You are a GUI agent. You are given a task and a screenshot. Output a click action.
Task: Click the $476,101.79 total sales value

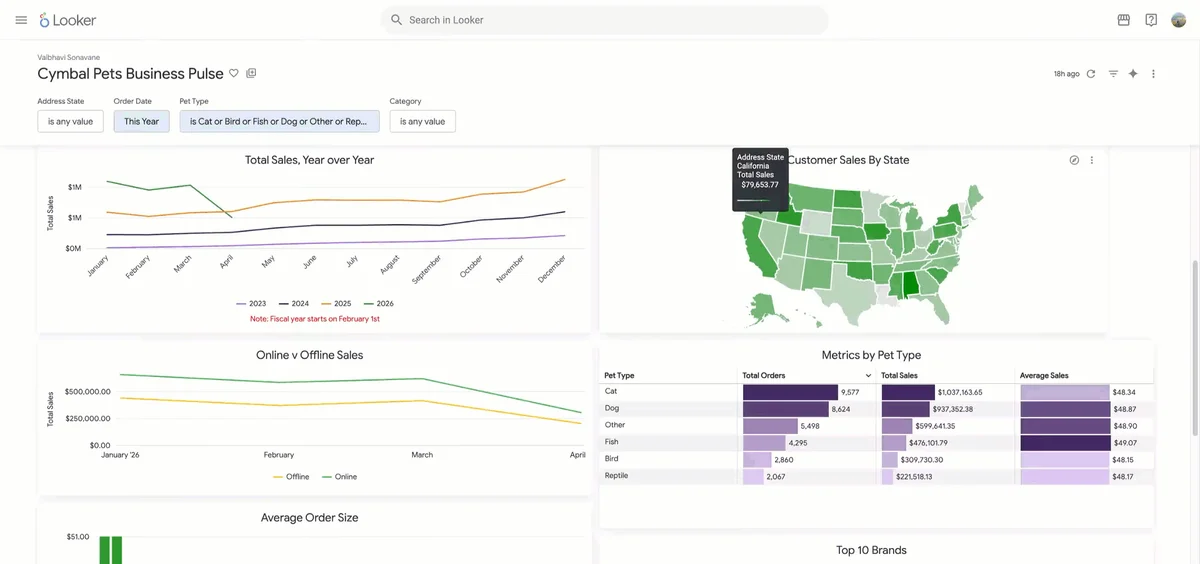click(x=928, y=442)
